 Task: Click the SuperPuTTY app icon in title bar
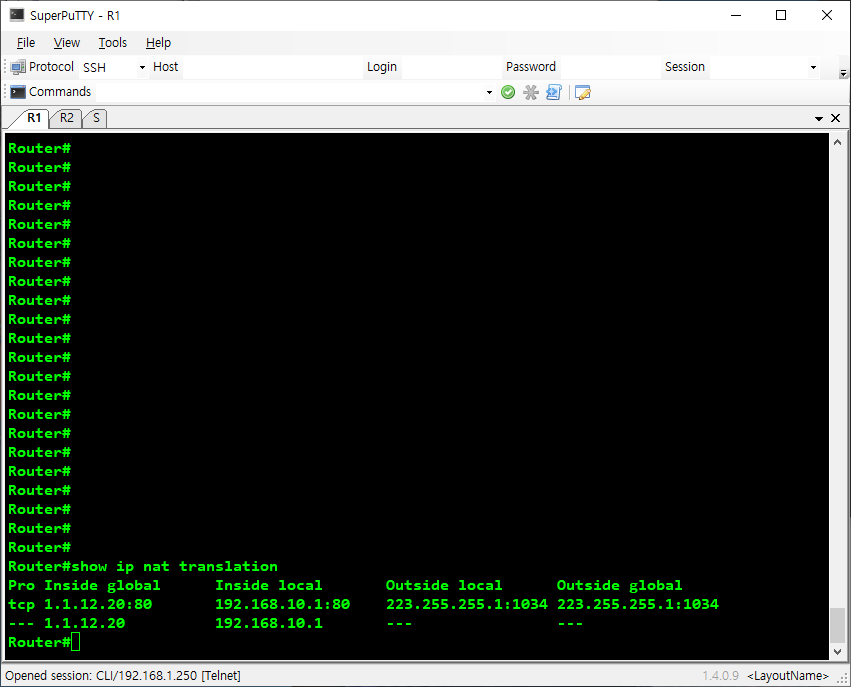coord(16,15)
